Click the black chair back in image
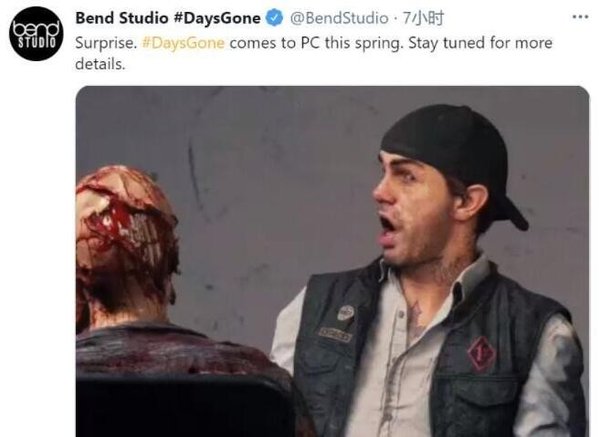This screenshot has height=437, width=600. point(180,405)
